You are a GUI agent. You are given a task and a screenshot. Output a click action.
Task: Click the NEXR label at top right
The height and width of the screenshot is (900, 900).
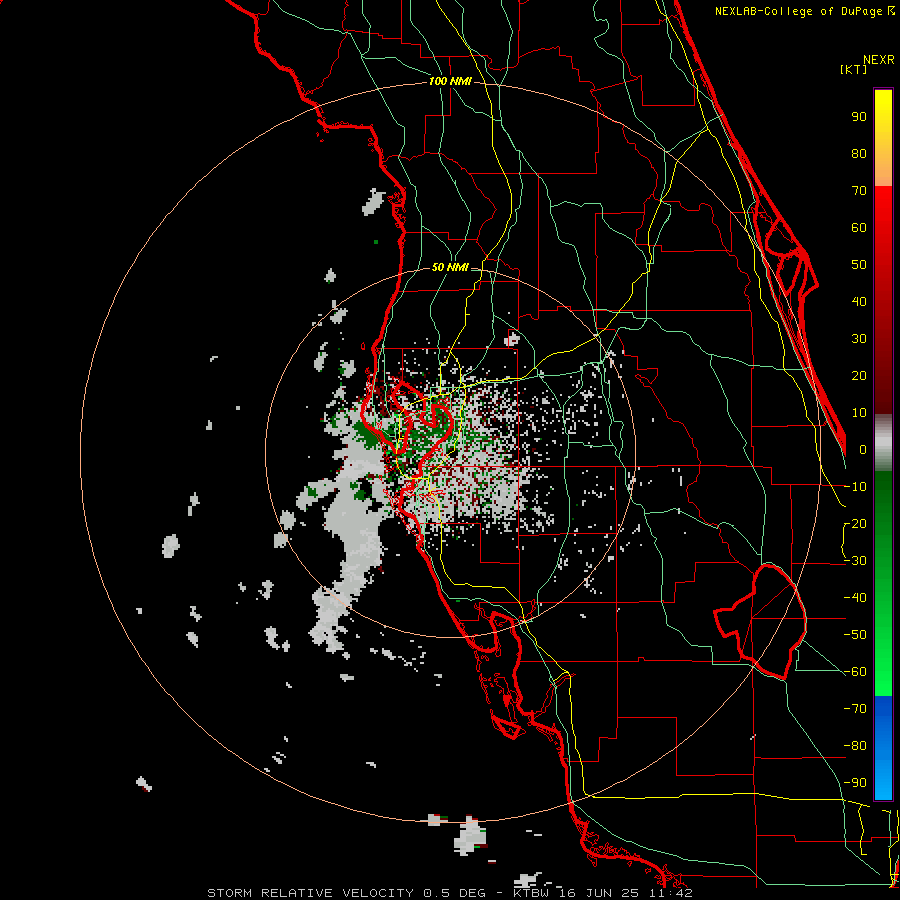click(879, 60)
